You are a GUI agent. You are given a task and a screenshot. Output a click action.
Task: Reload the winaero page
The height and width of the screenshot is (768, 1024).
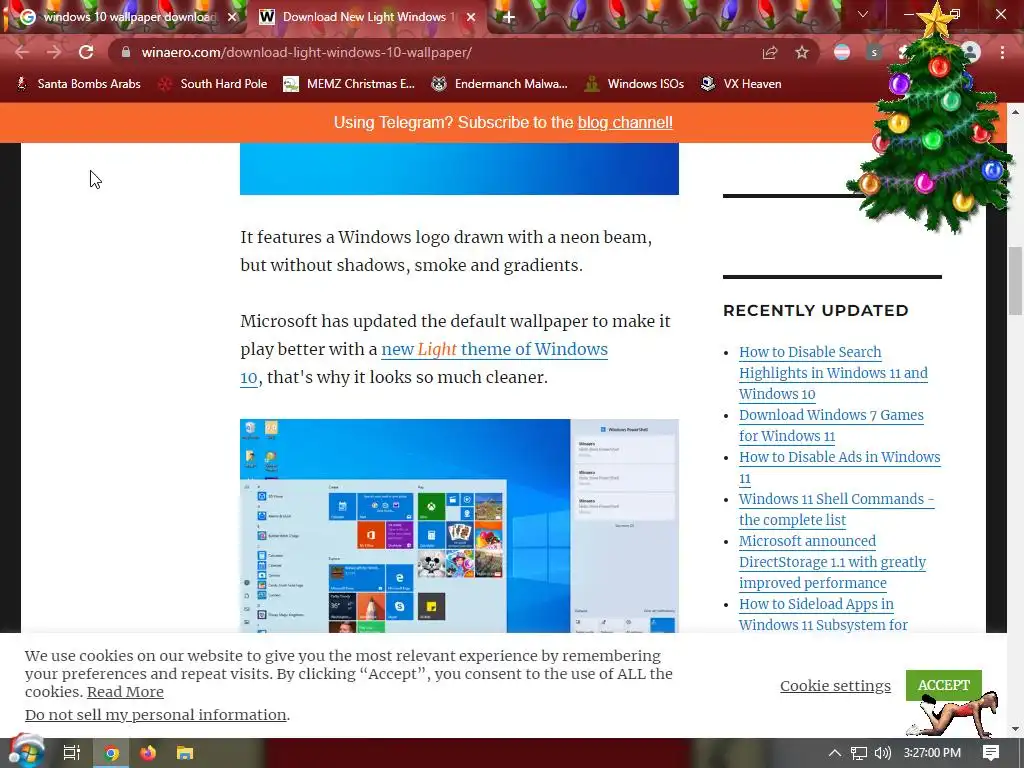86,52
